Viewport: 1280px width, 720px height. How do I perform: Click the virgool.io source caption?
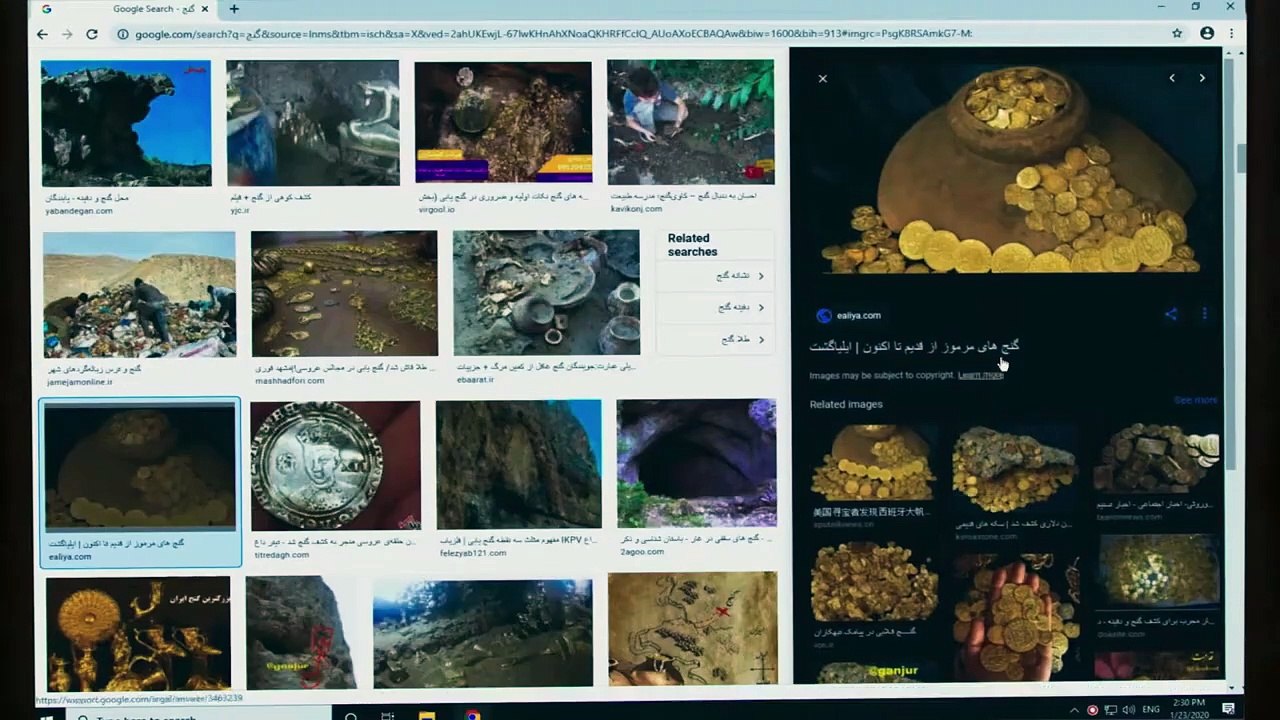click(x=437, y=210)
